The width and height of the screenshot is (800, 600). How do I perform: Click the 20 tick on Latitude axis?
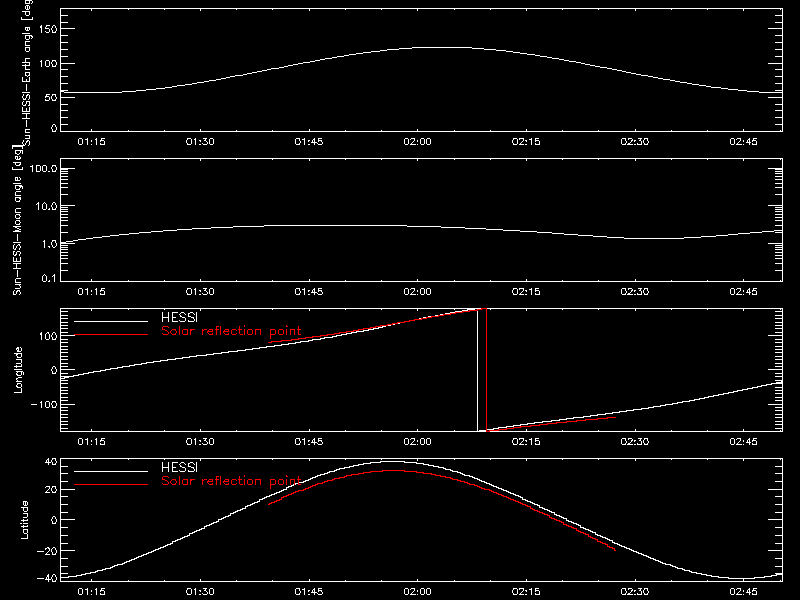point(51,489)
